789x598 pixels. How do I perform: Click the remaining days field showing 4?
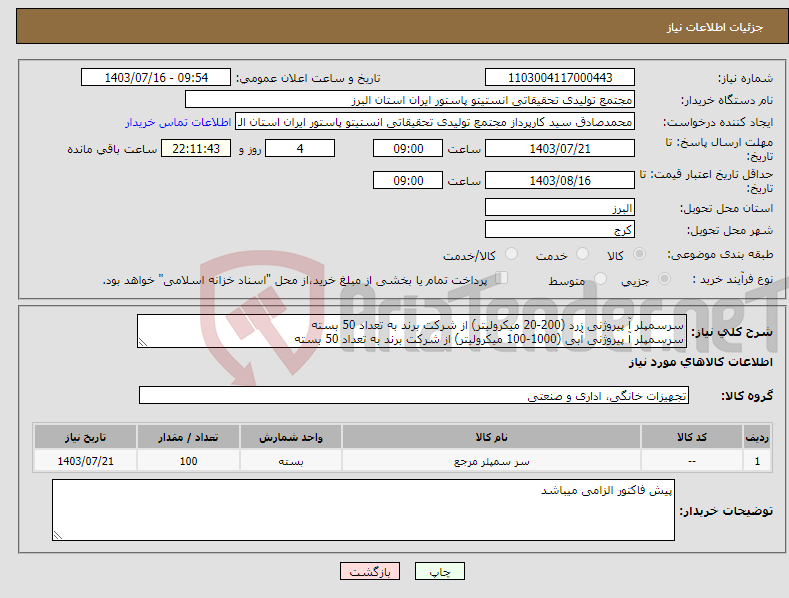click(300, 148)
